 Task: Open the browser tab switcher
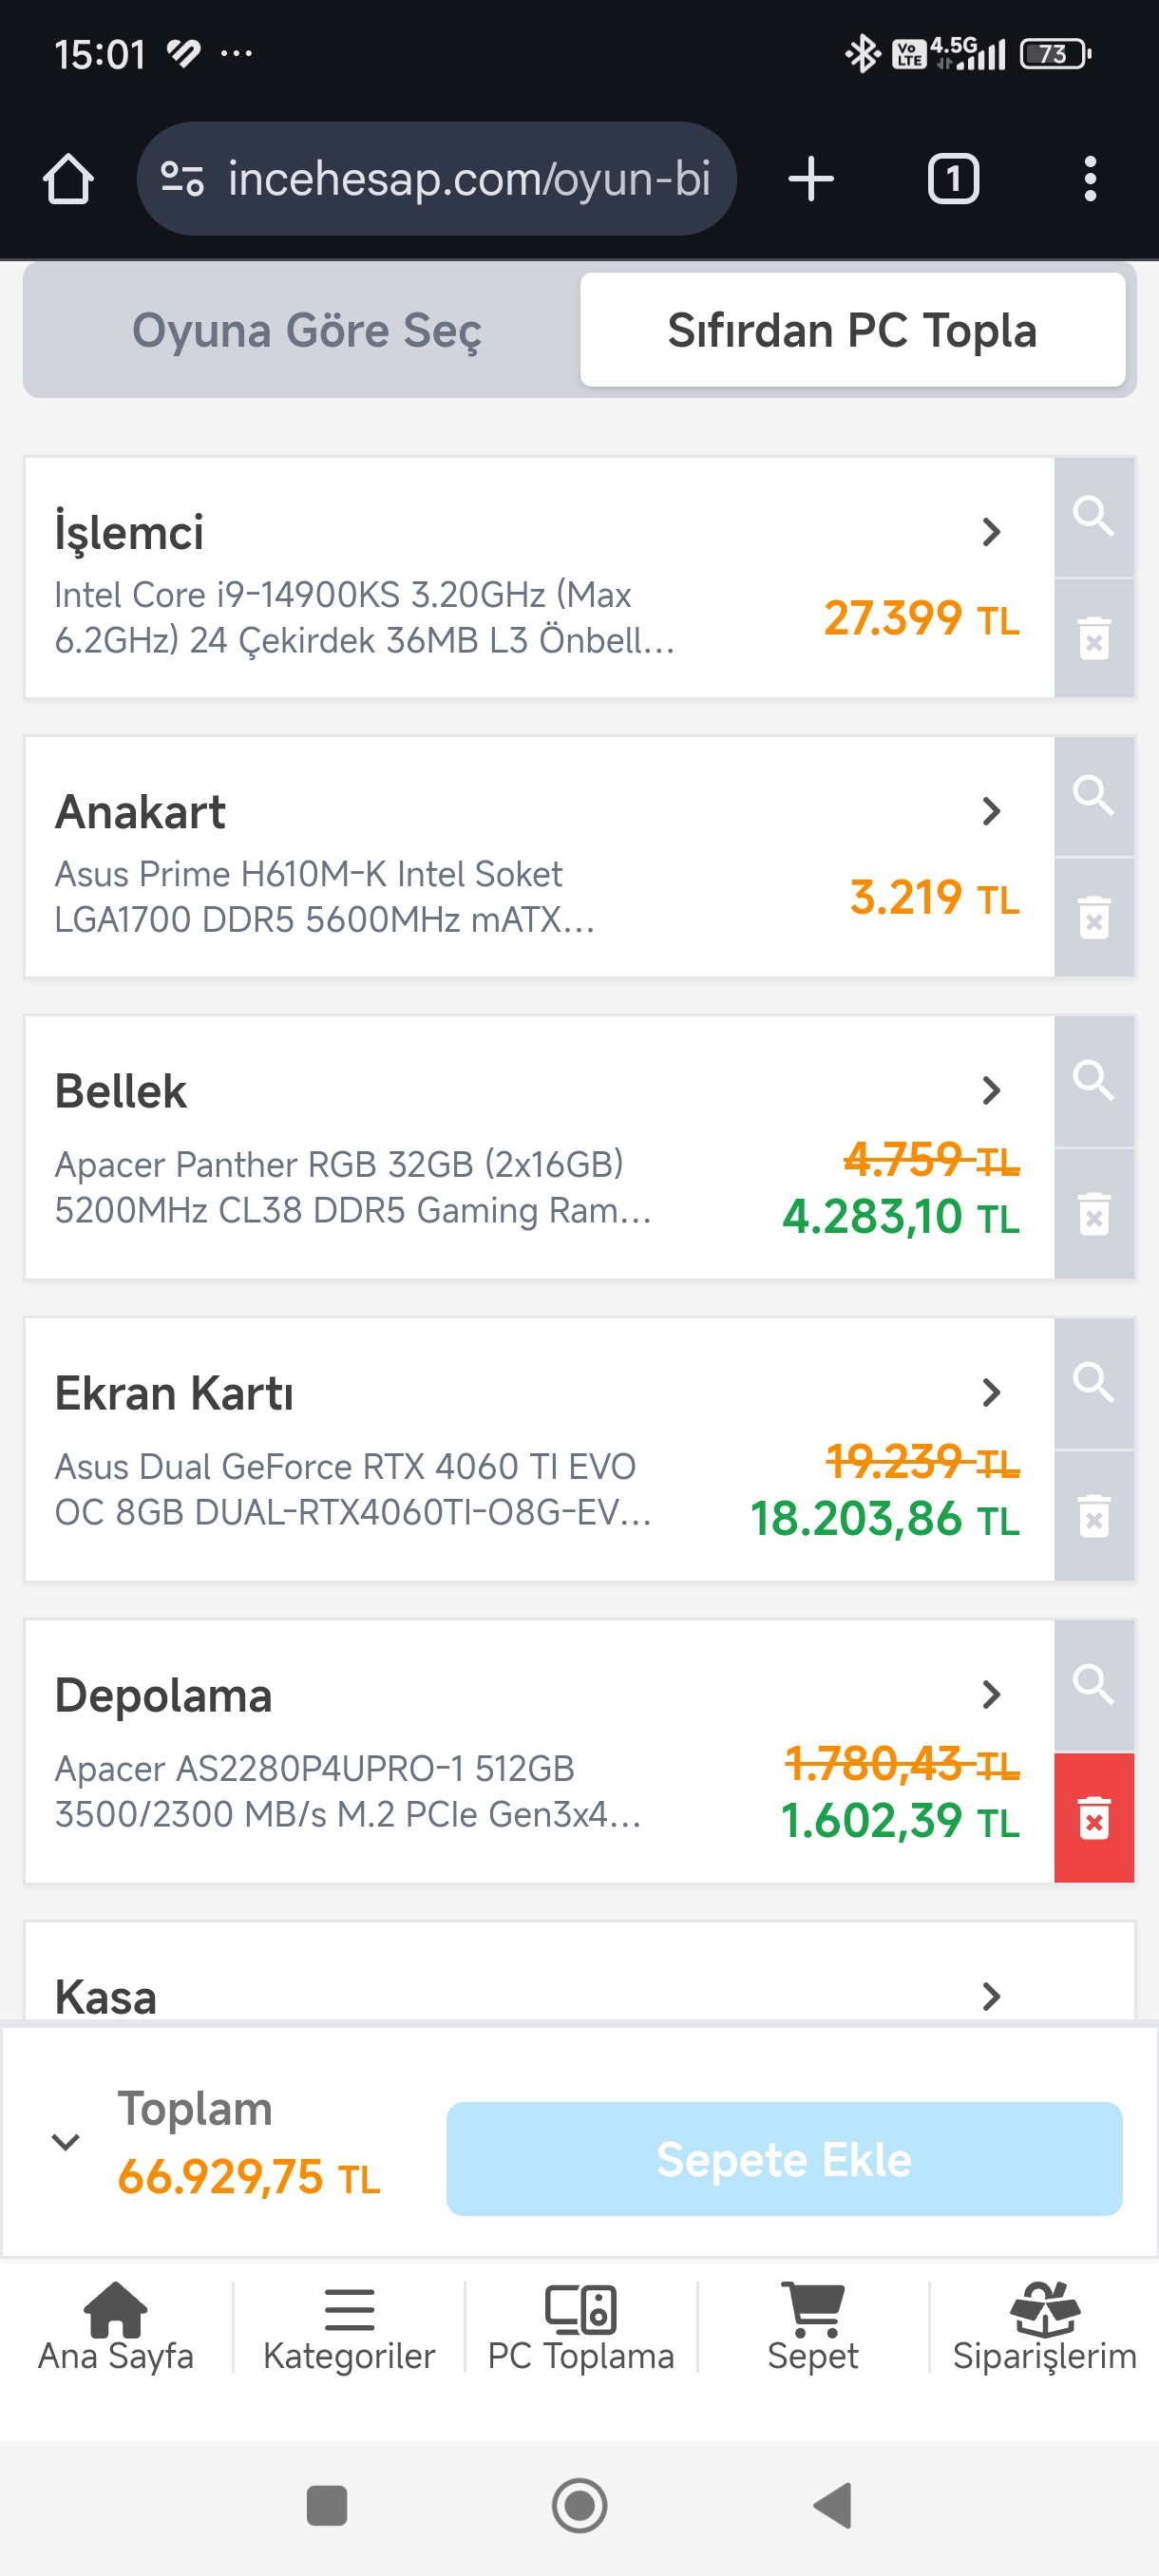[x=952, y=179]
